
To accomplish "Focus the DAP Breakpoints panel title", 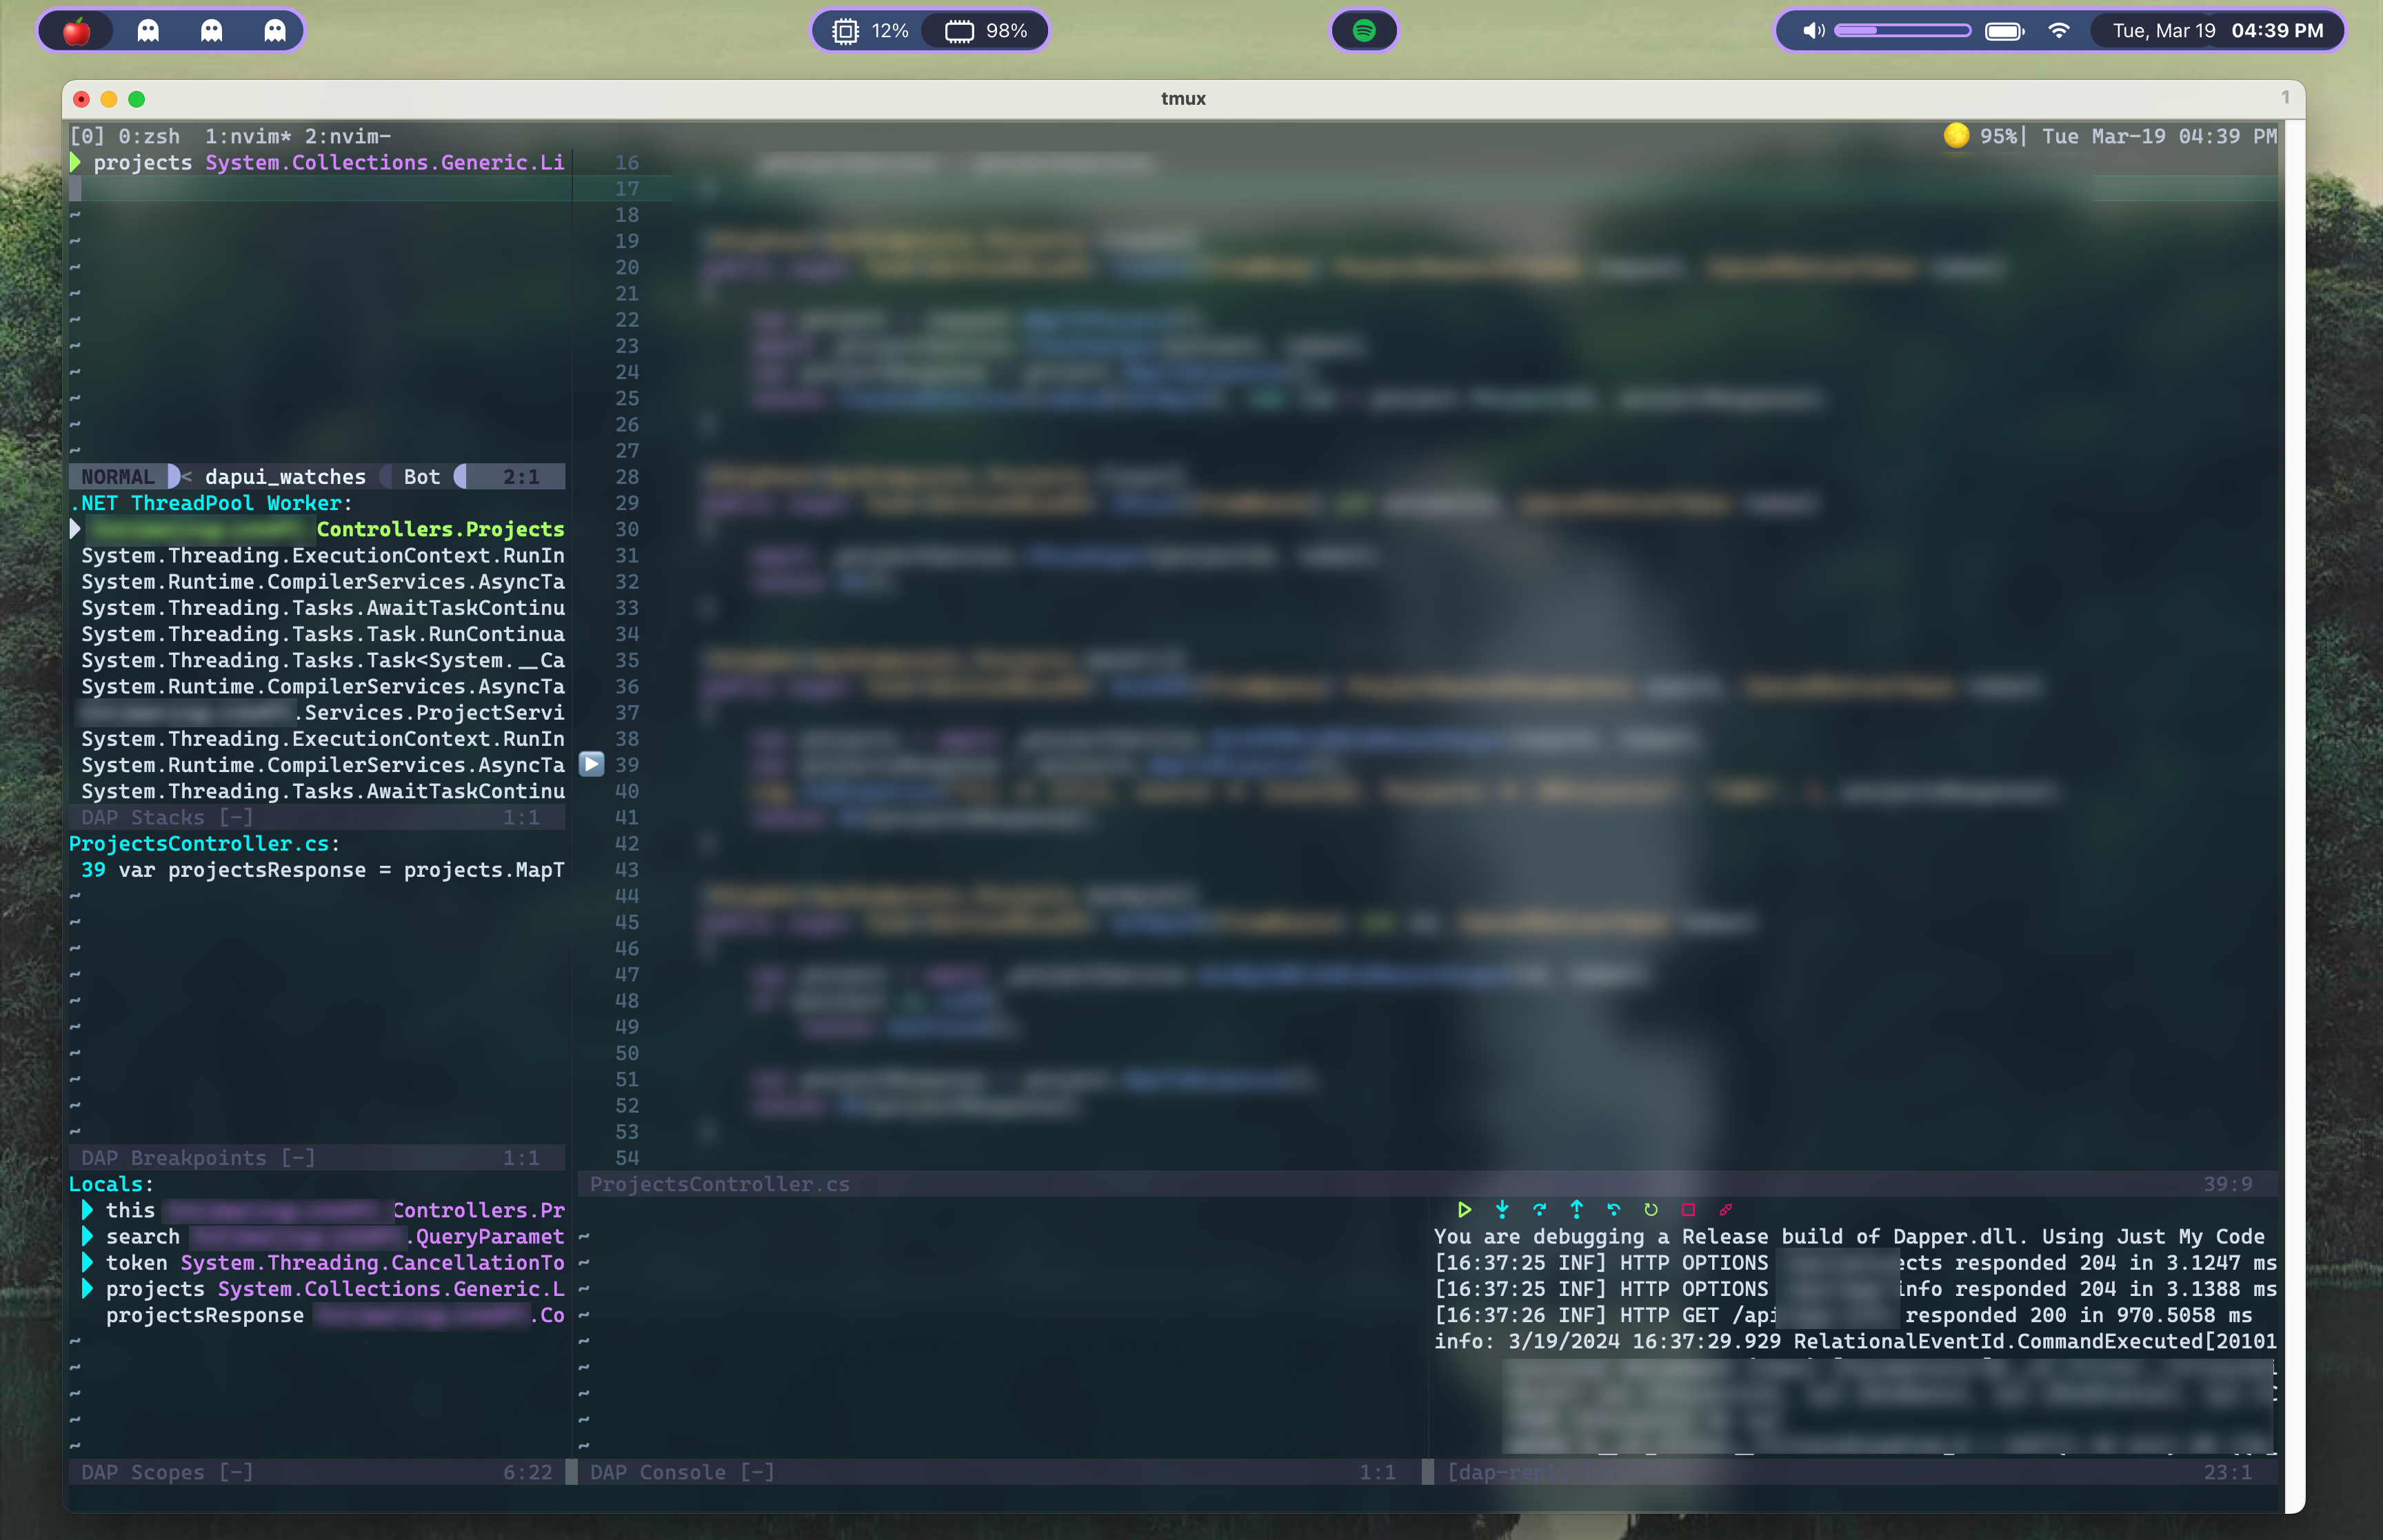I will [198, 1157].
